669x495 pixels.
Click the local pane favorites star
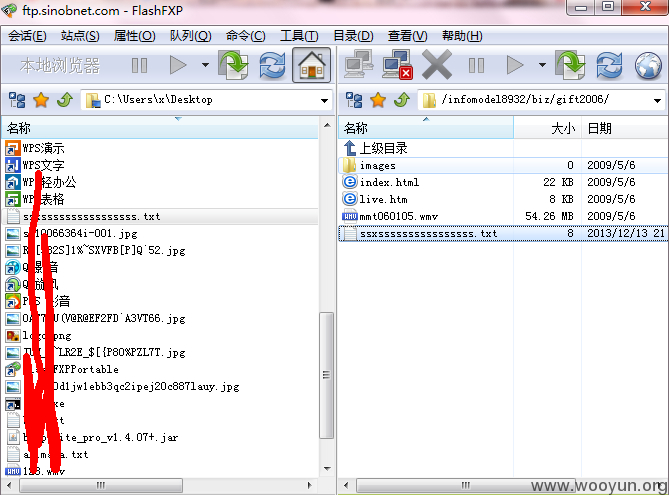(x=41, y=100)
